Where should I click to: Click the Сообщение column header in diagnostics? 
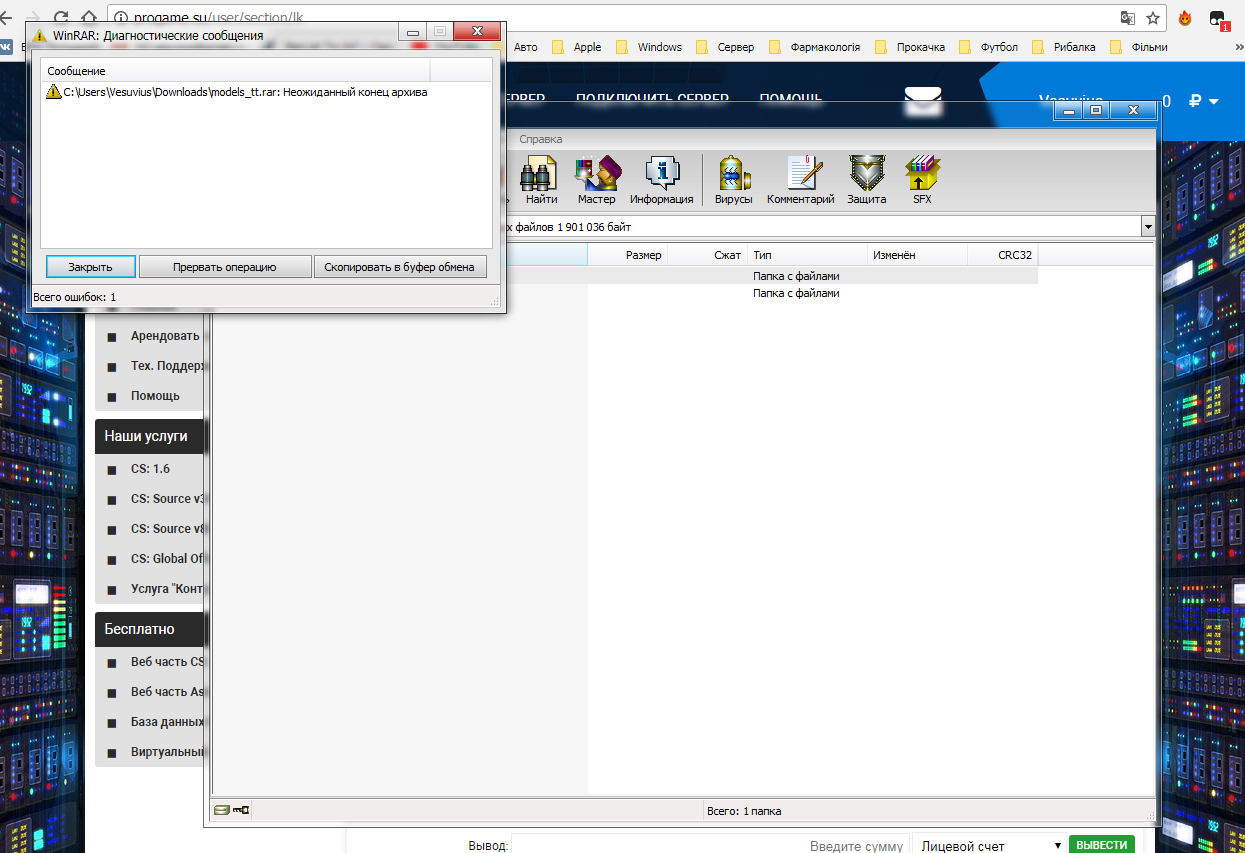click(x=236, y=71)
